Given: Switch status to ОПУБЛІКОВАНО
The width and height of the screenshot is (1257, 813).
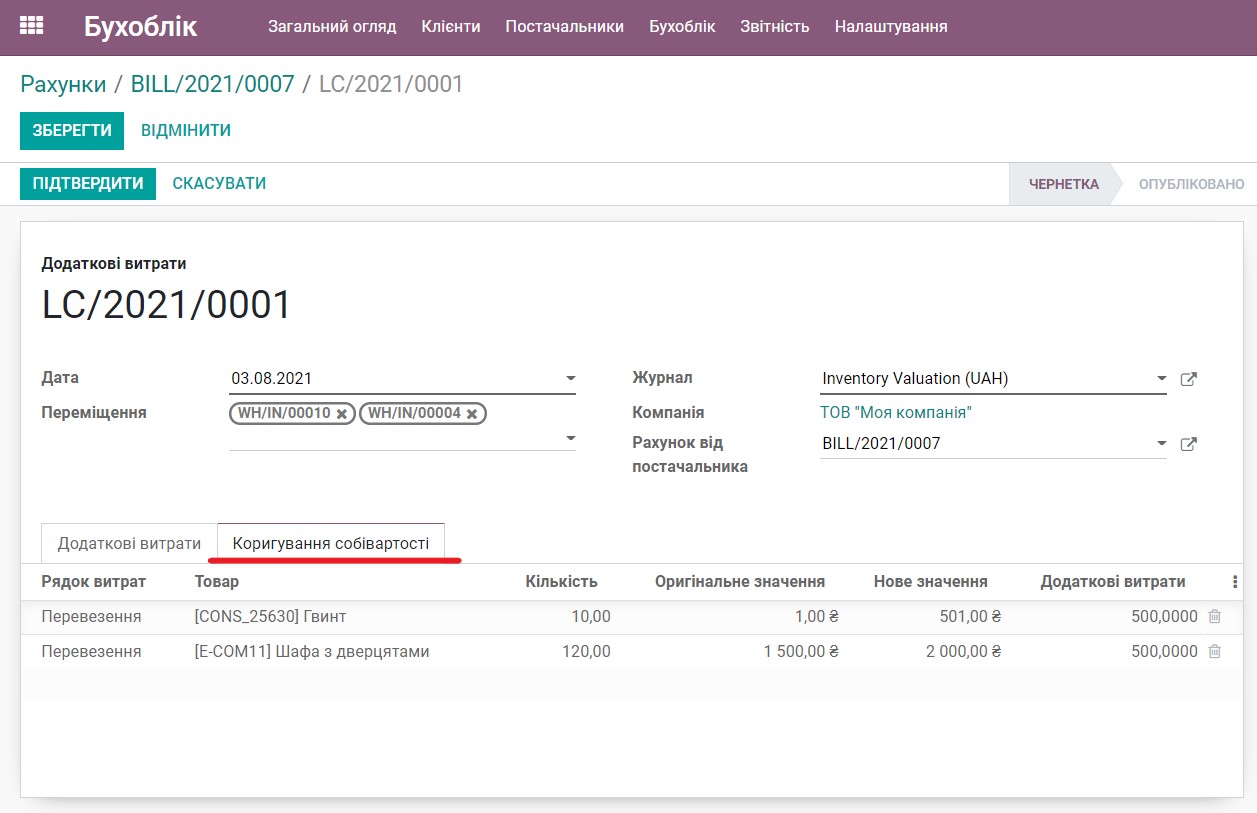Looking at the screenshot, I should click(x=1192, y=184).
